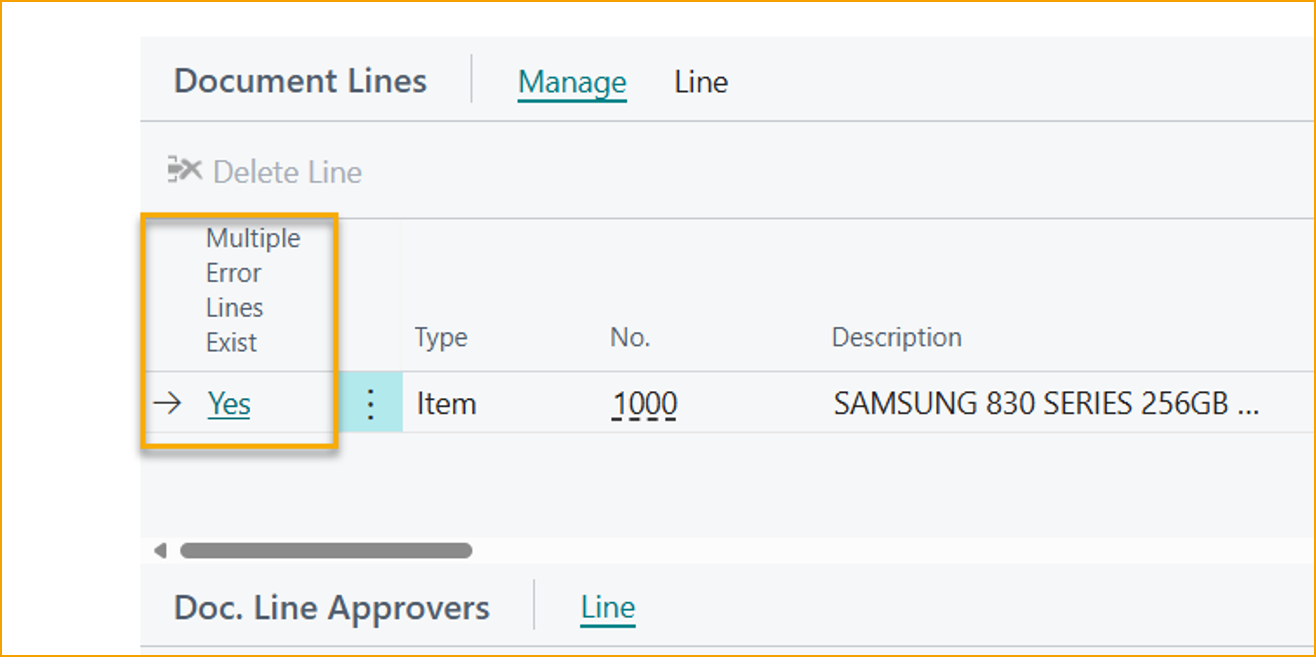Click the Doc. Line Approvers section heading
The width and height of the screenshot is (1316, 657).
click(331, 608)
